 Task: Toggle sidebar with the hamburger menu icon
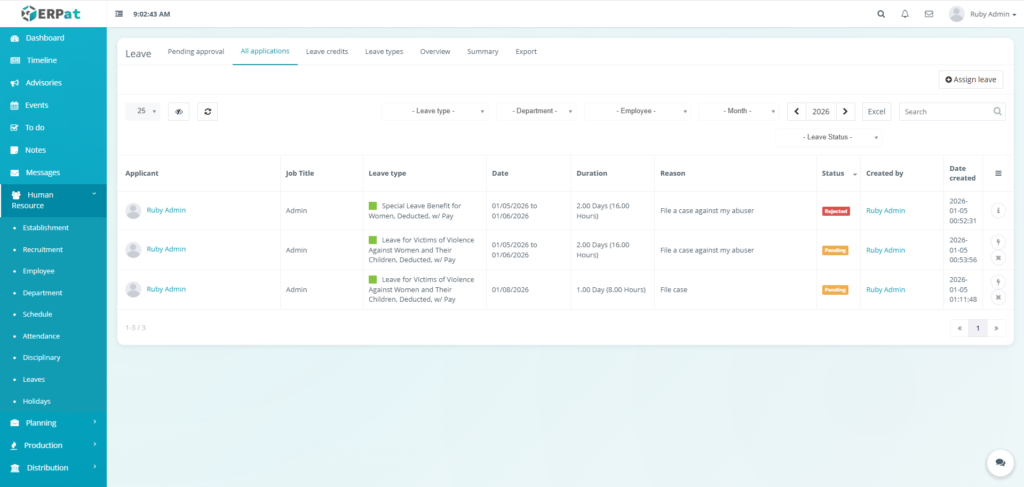tap(120, 14)
